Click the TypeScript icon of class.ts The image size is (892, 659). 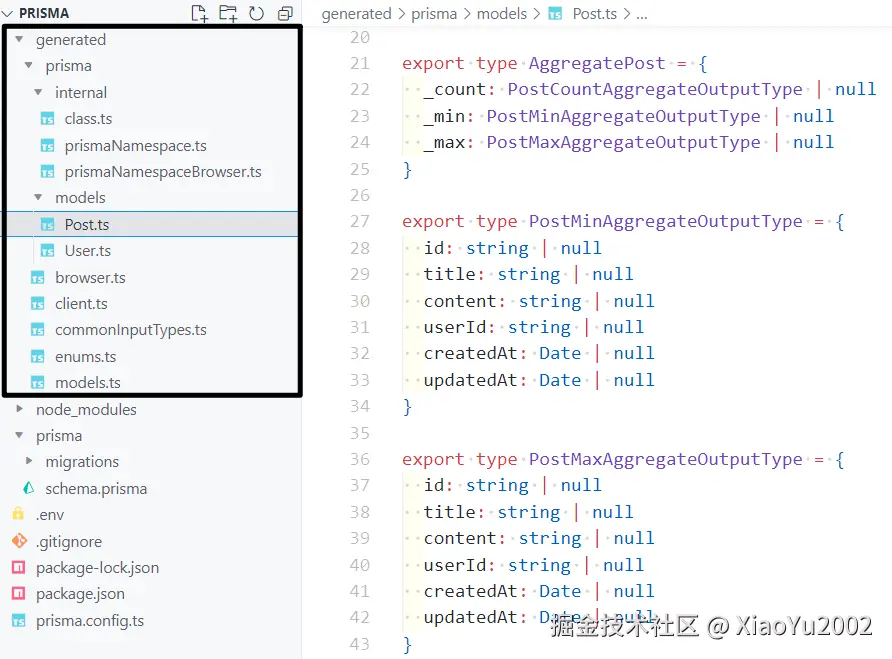[48, 119]
